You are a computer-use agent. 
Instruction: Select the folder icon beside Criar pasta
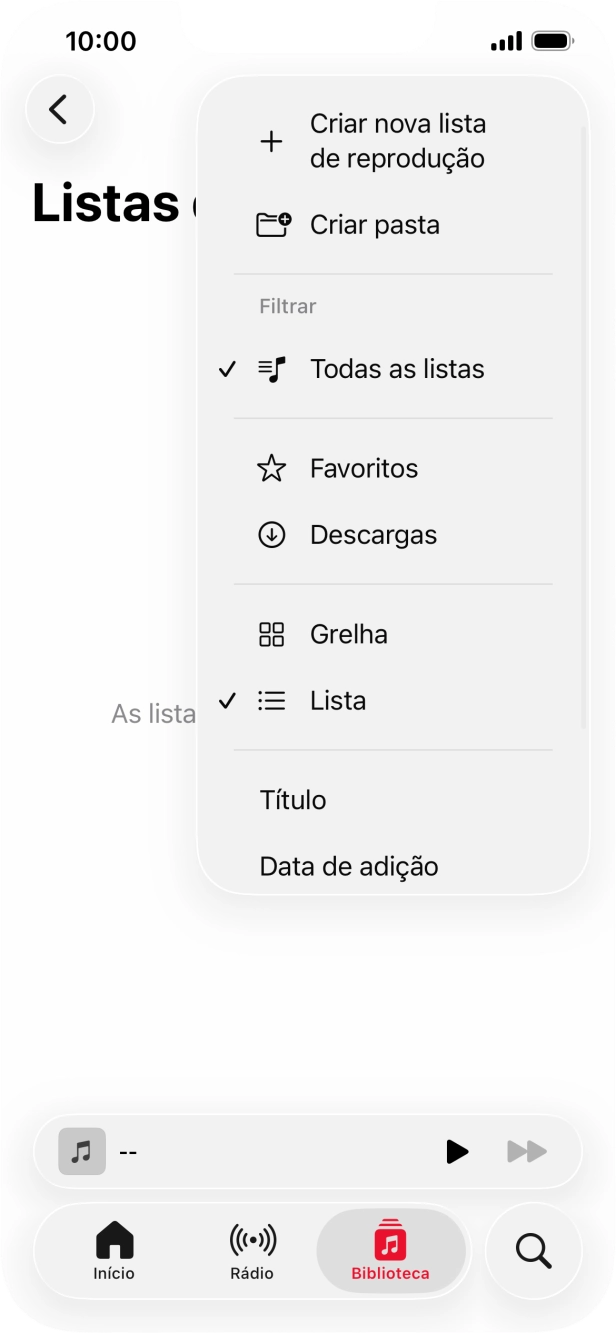click(x=271, y=224)
